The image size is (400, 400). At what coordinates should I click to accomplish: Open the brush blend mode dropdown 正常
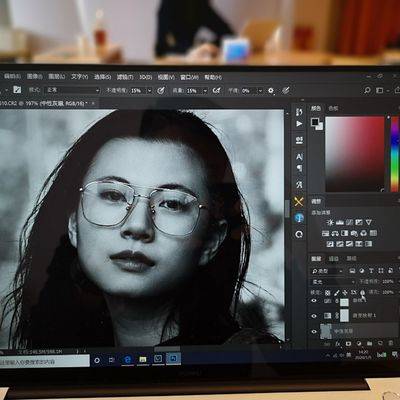pyautogui.click(x=73, y=90)
